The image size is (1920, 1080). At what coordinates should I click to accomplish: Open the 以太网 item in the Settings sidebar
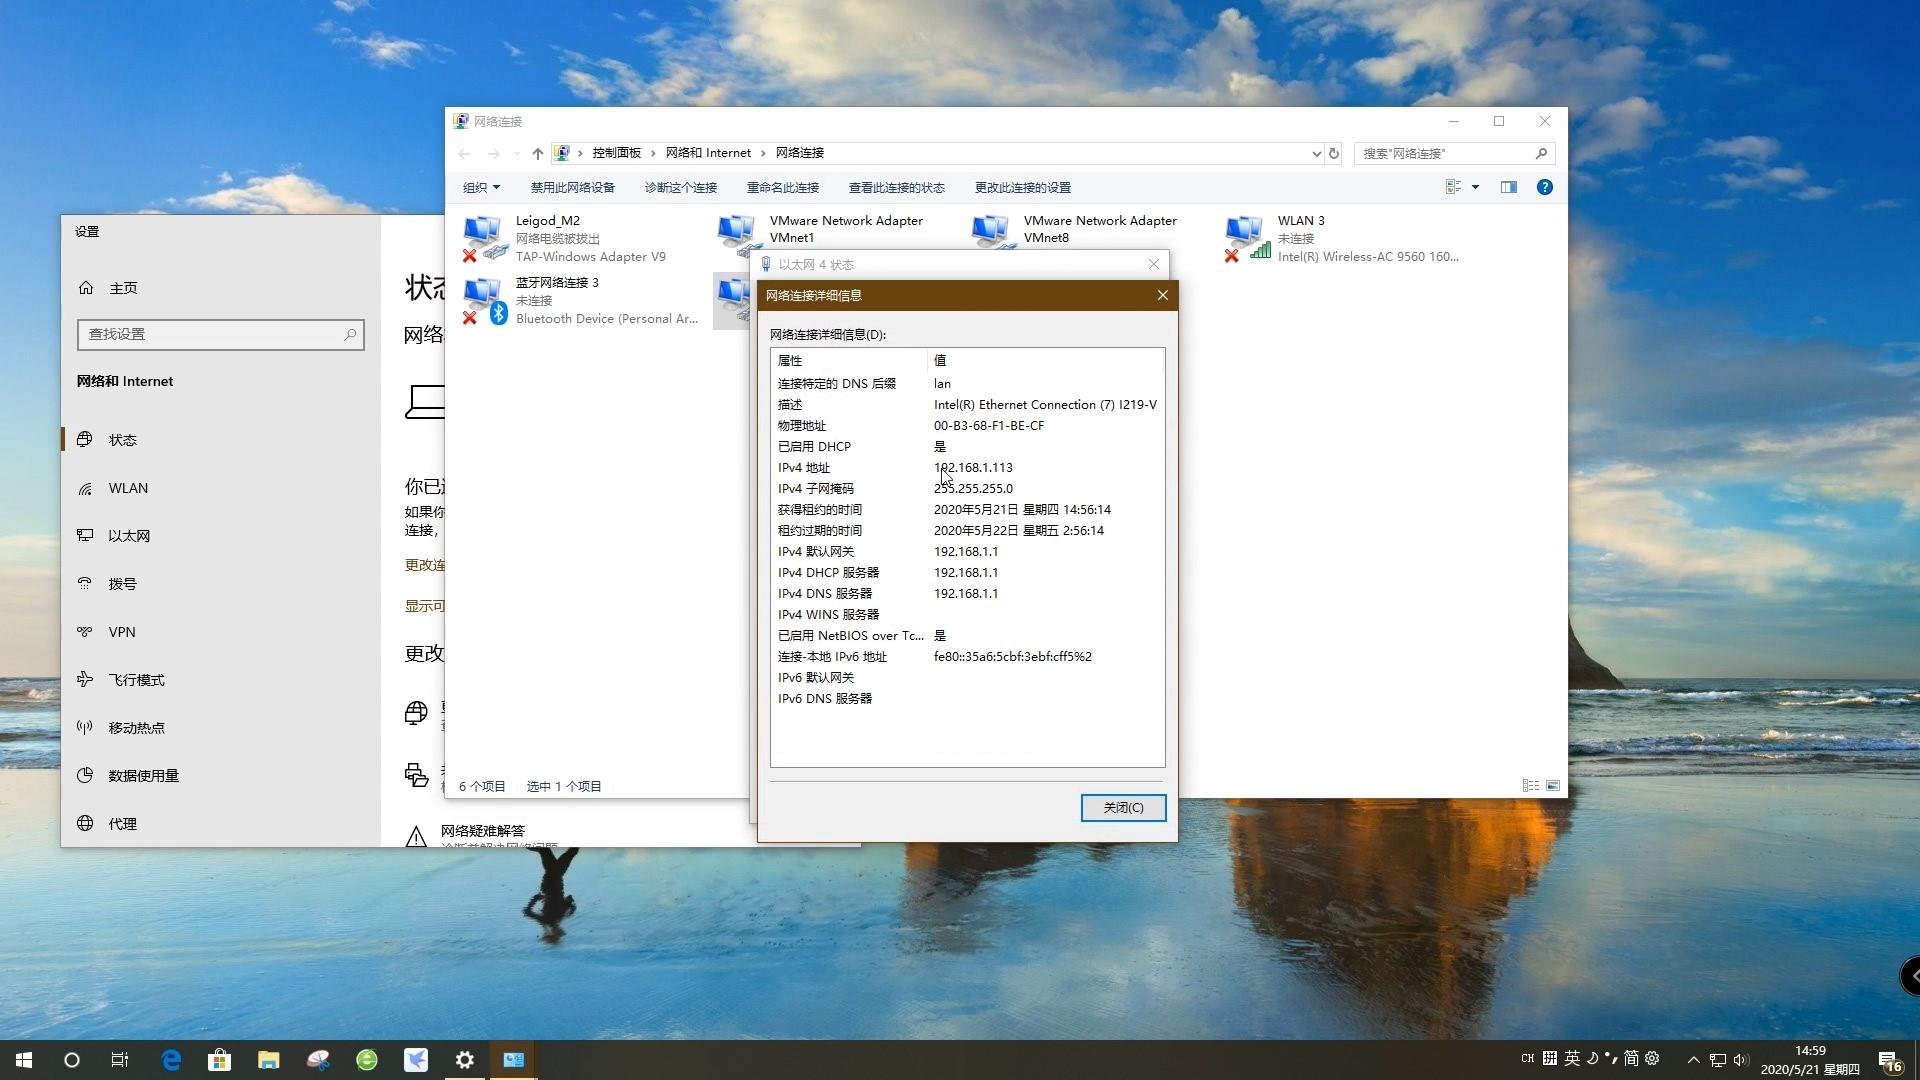tap(129, 536)
